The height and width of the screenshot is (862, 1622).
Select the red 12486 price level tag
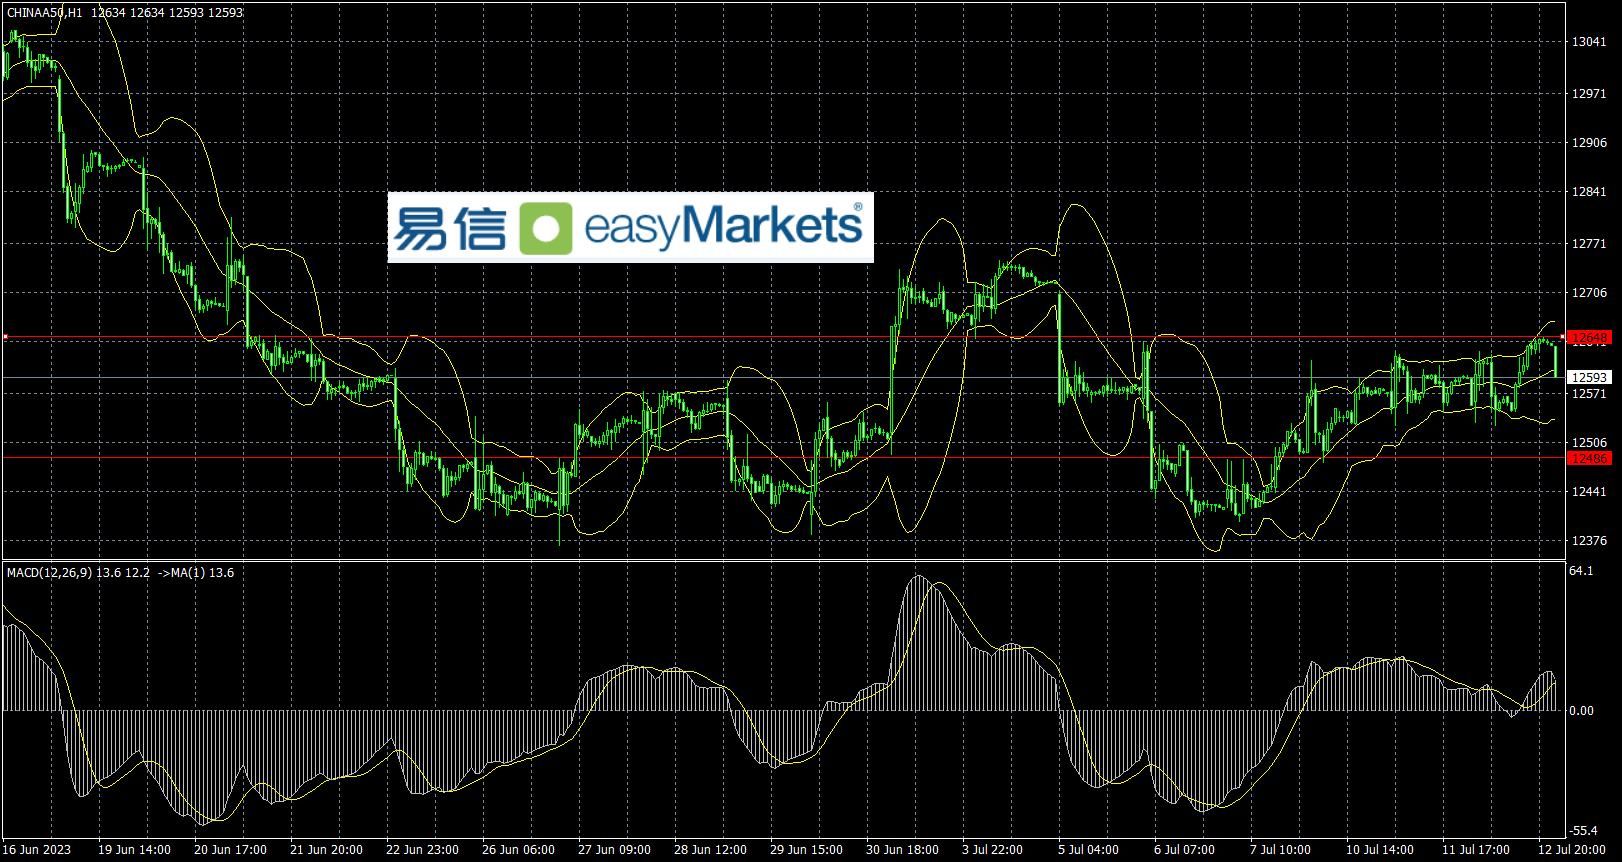pos(1589,458)
